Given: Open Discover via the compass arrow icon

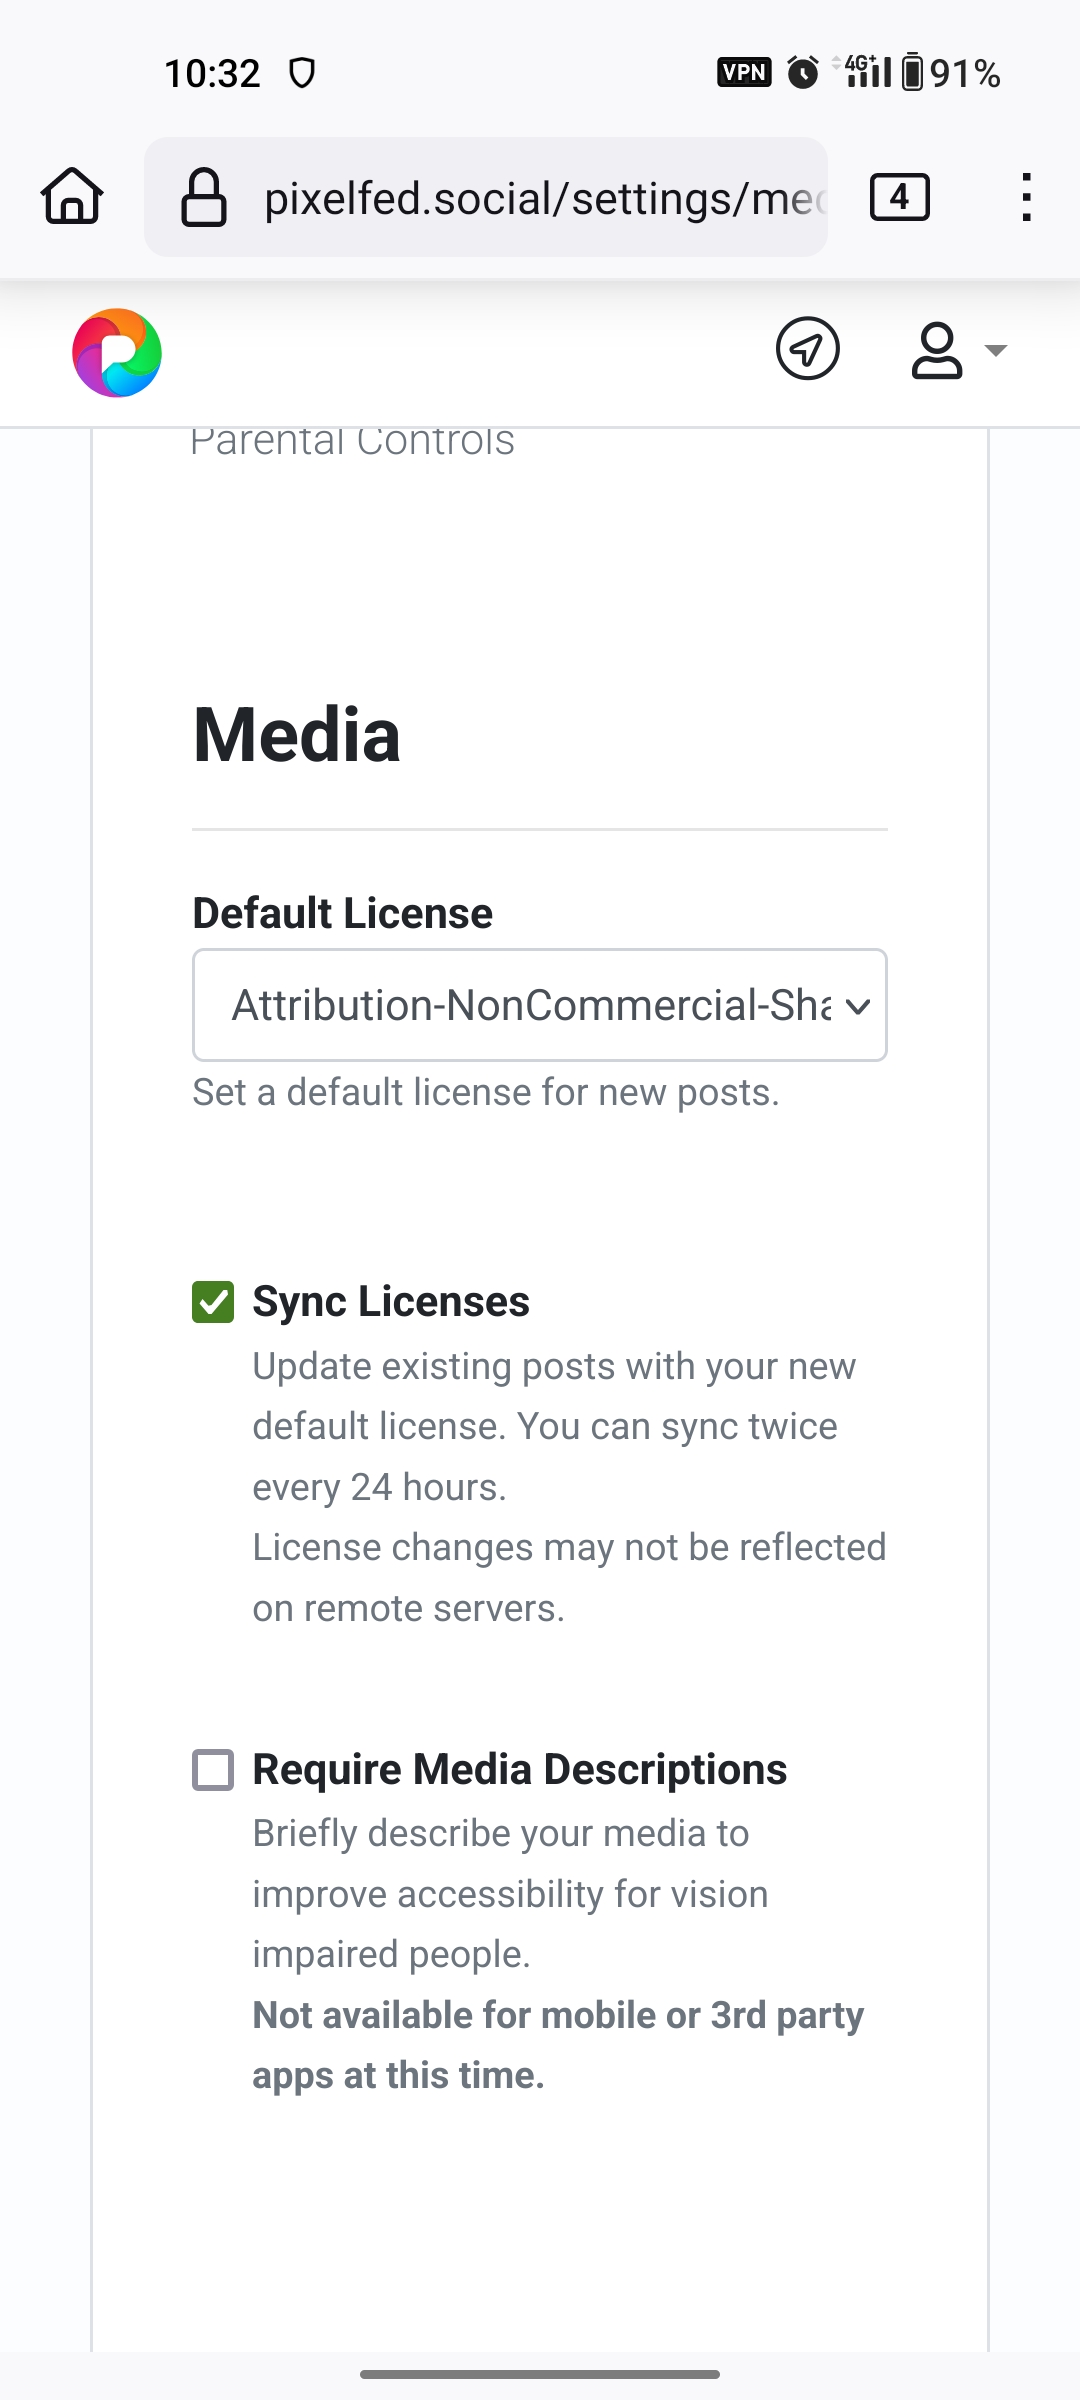Looking at the screenshot, I should [807, 349].
